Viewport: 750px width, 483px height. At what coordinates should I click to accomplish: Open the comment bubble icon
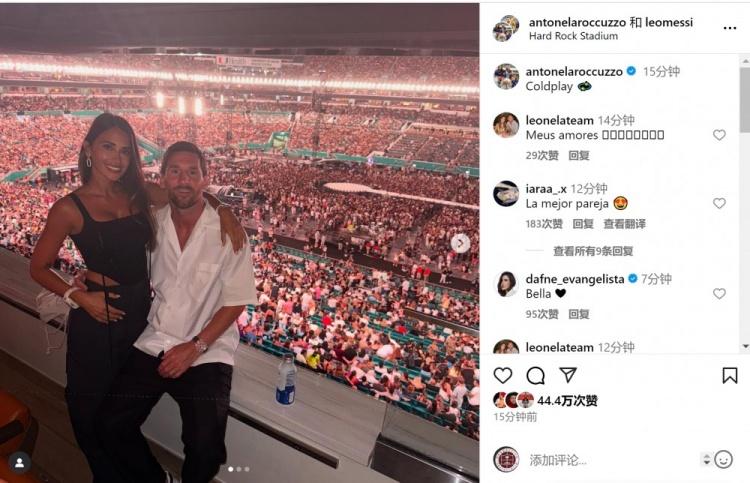coord(535,376)
